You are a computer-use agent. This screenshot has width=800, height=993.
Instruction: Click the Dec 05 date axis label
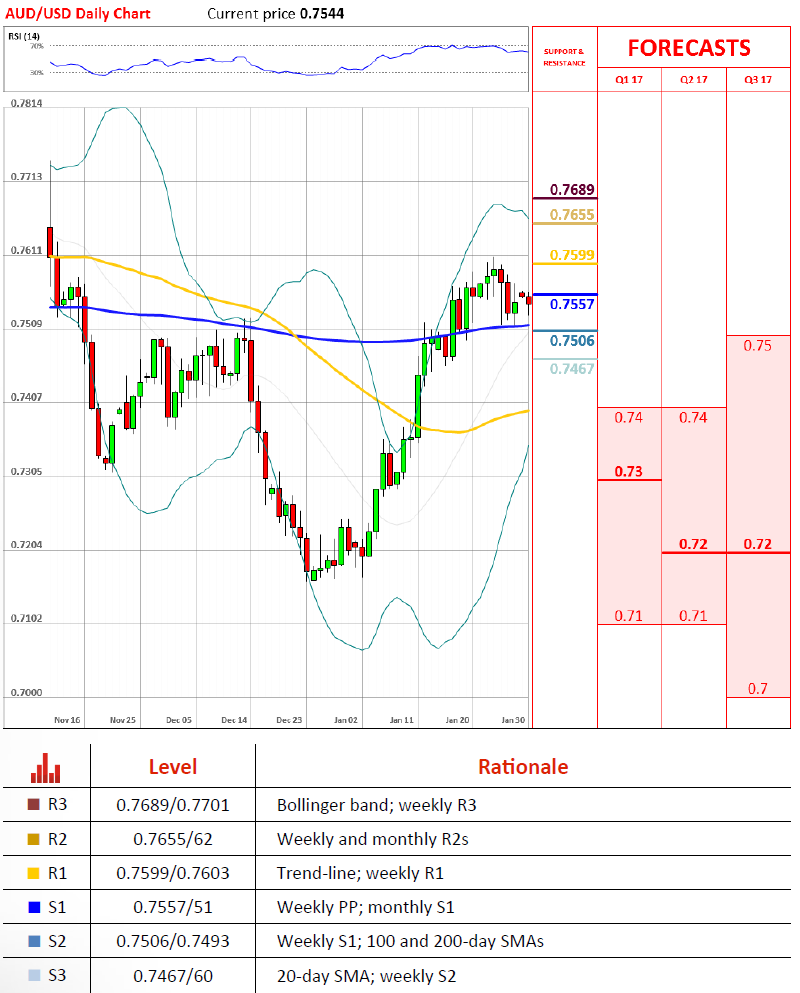coord(179,720)
